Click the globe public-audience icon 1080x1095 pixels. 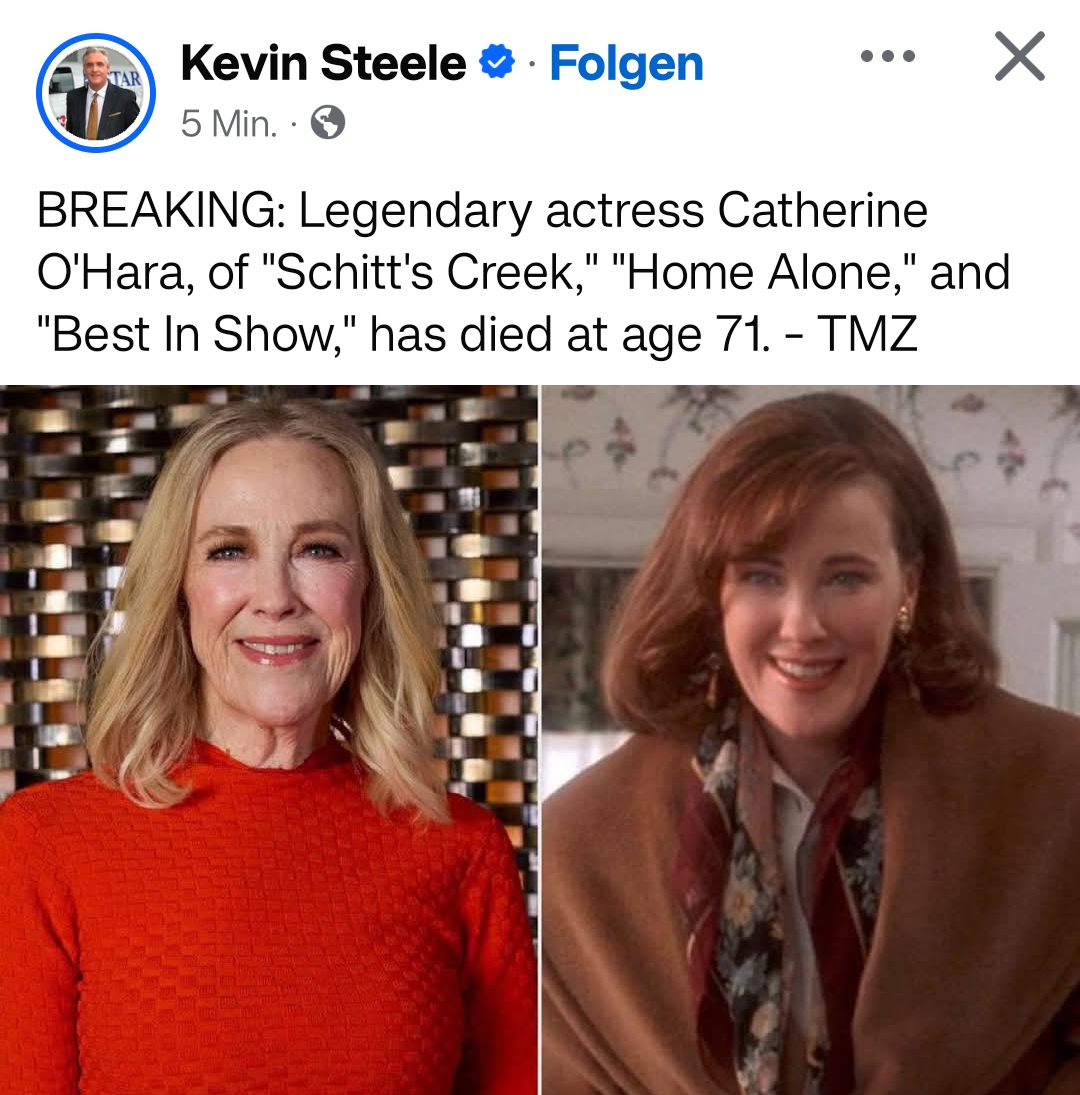point(327,123)
